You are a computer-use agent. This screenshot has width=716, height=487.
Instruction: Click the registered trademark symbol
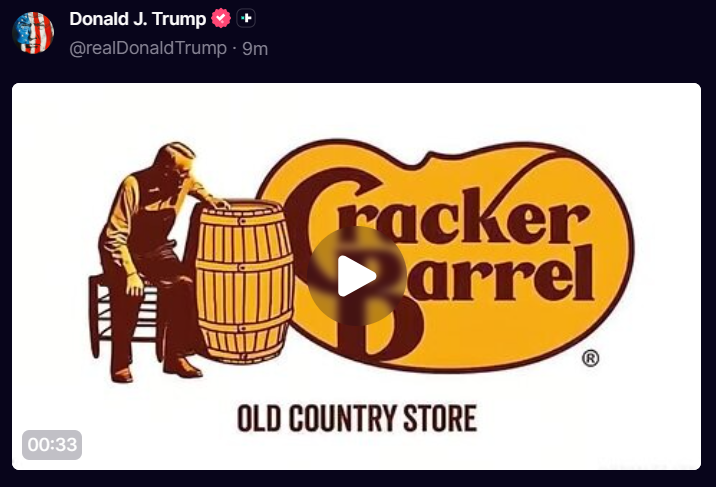click(x=590, y=358)
